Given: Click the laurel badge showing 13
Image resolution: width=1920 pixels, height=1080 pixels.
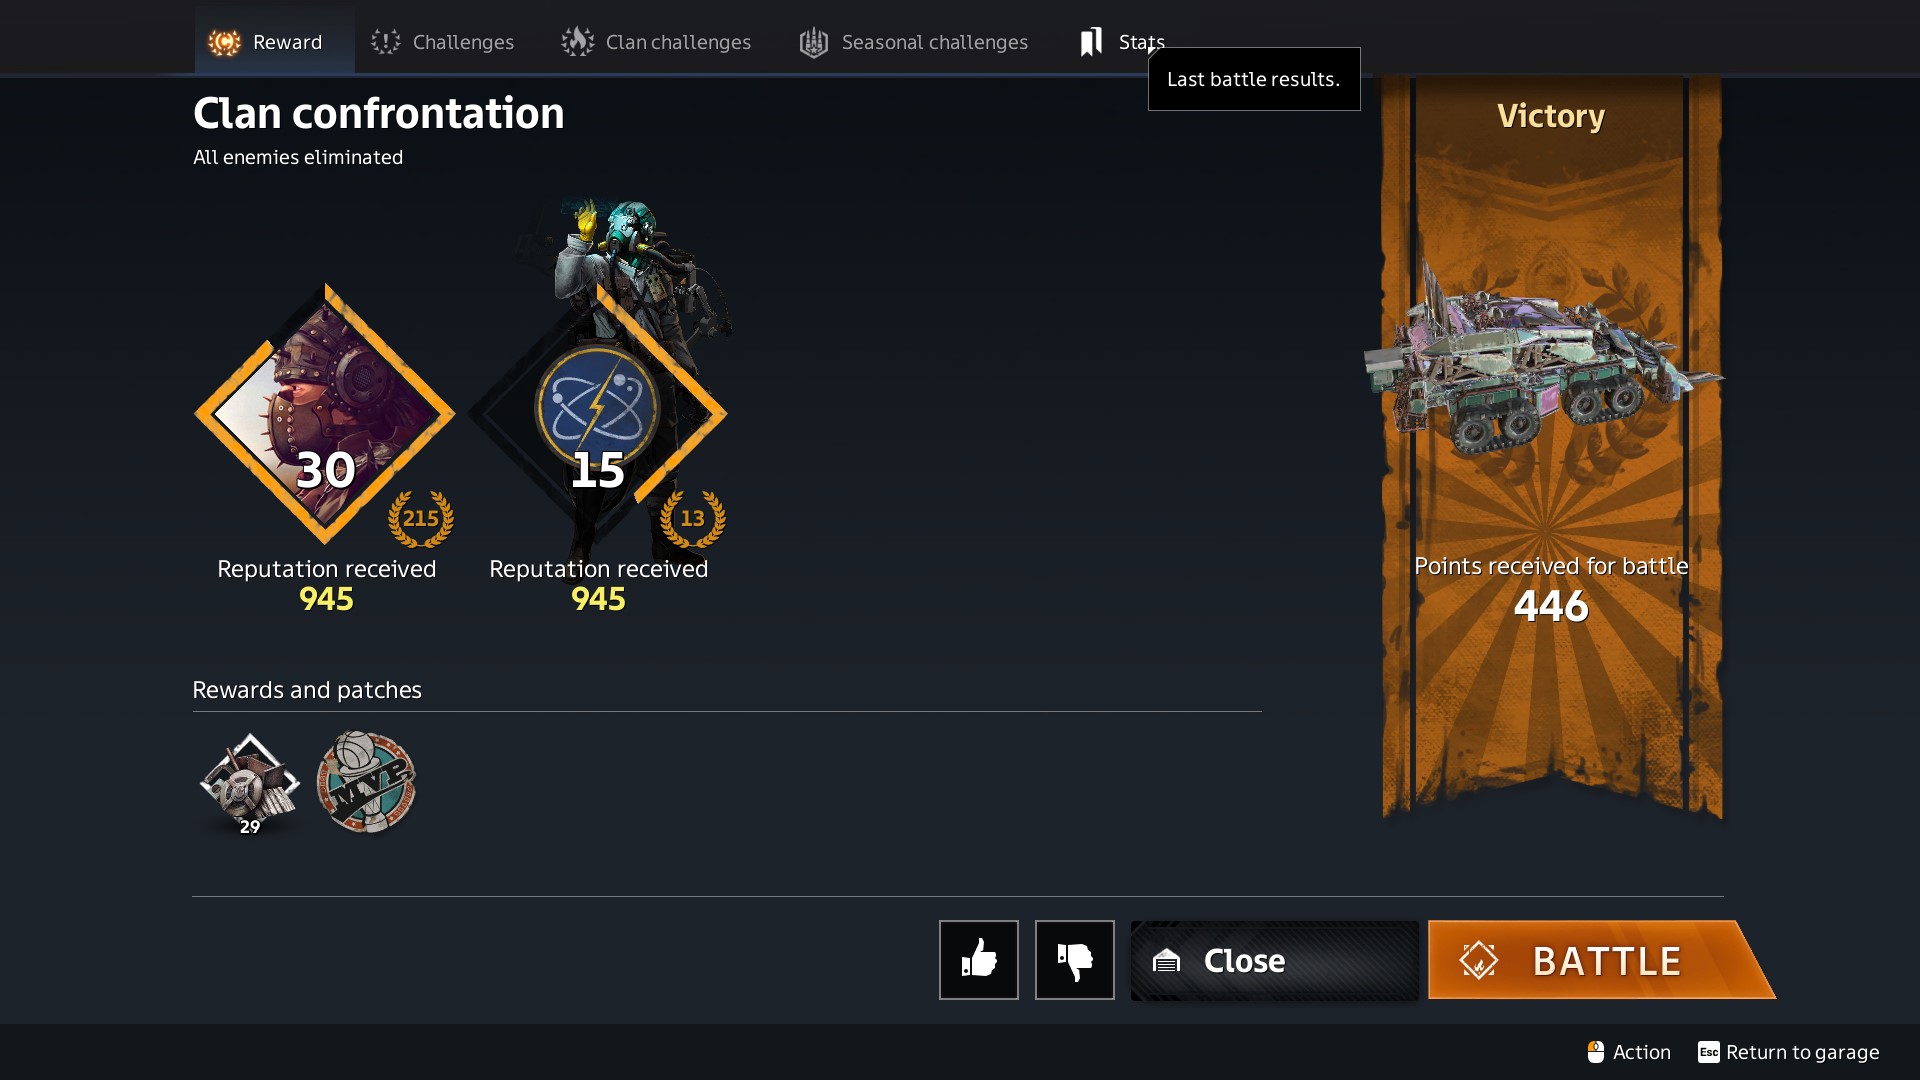Looking at the screenshot, I should coord(693,518).
